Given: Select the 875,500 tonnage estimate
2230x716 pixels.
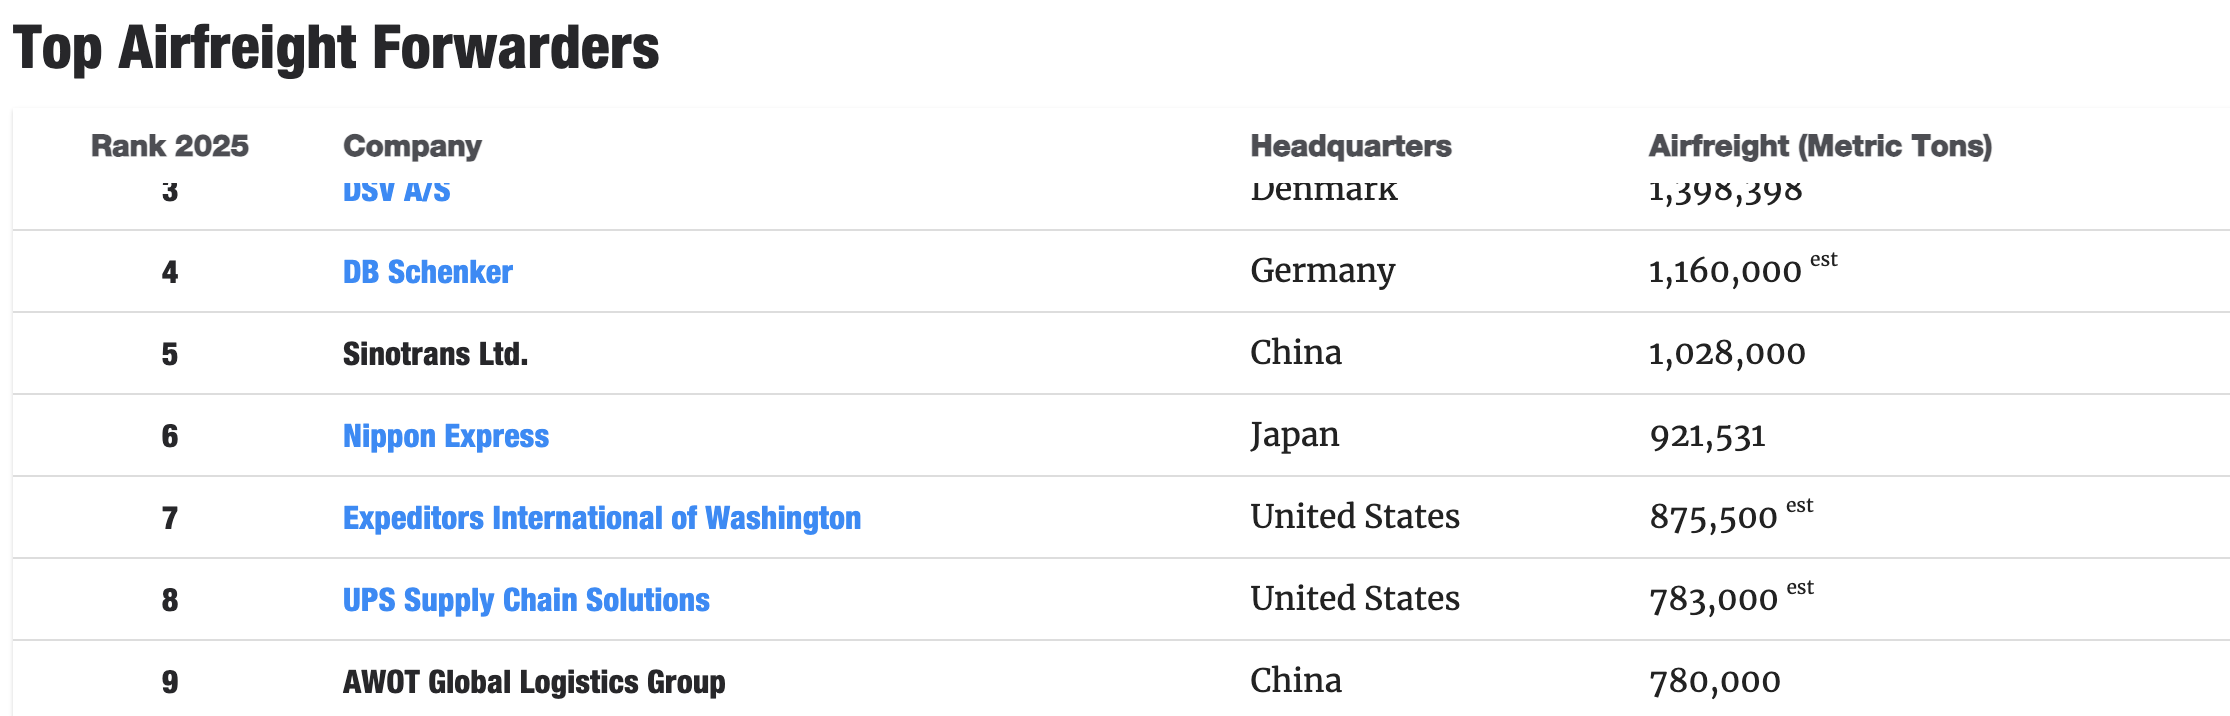Looking at the screenshot, I should pyautogui.click(x=1713, y=518).
